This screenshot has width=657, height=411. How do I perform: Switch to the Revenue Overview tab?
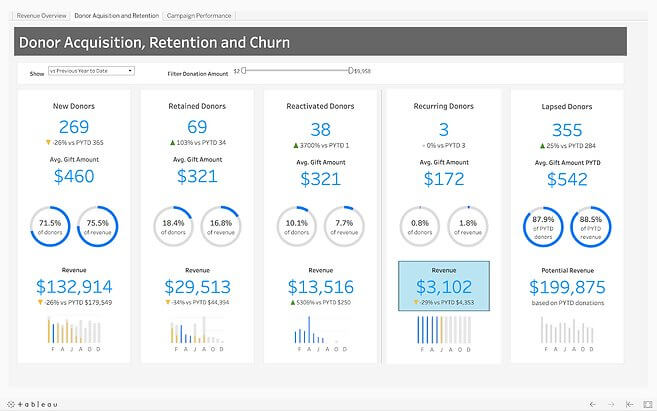point(41,16)
